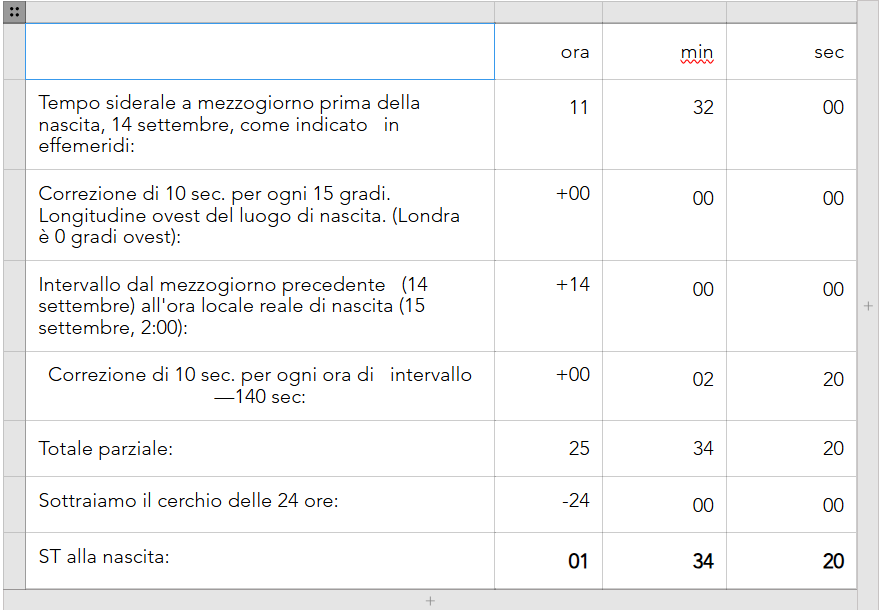This screenshot has height=610, width=879.
Task: Click the 'Totale parziale:' label cell
Action: click(260, 449)
